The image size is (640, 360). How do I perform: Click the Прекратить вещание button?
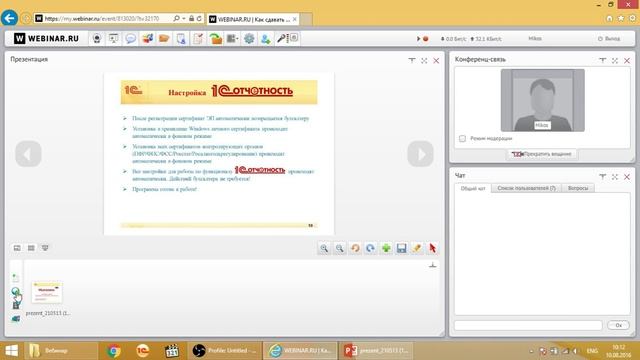pyautogui.click(x=542, y=154)
